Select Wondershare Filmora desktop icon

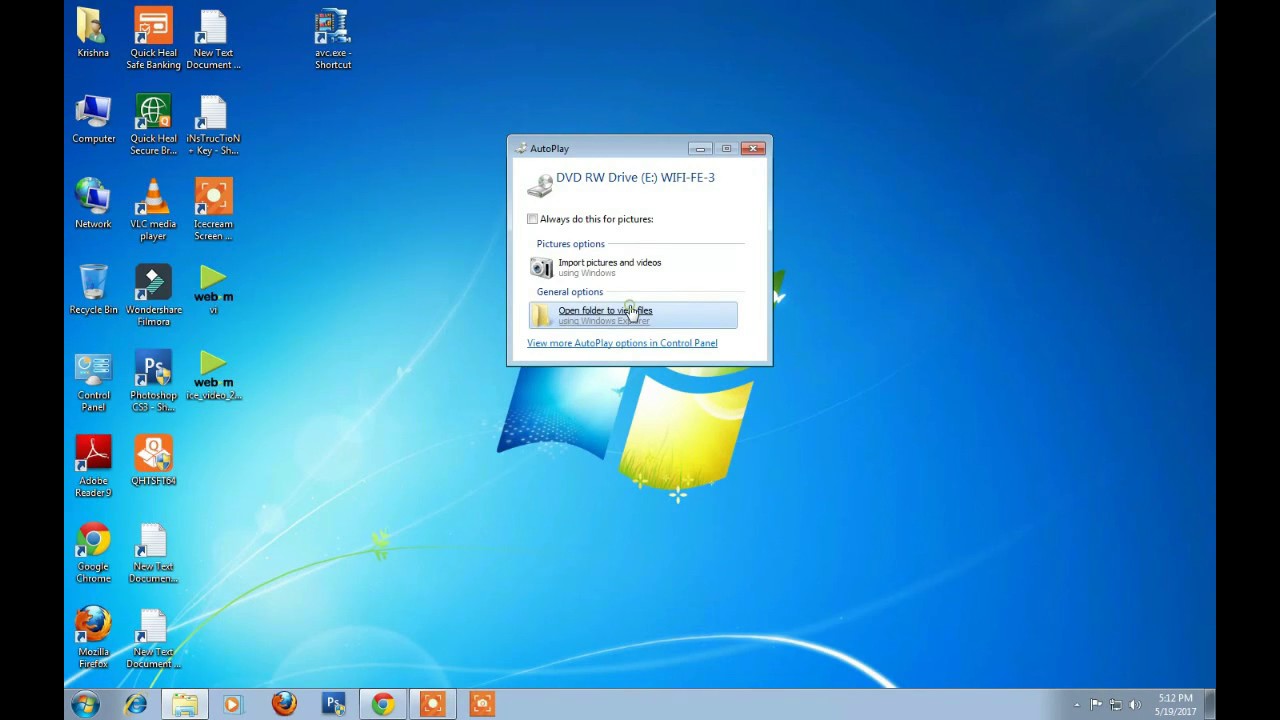pyautogui.click(x=153, y=297)
